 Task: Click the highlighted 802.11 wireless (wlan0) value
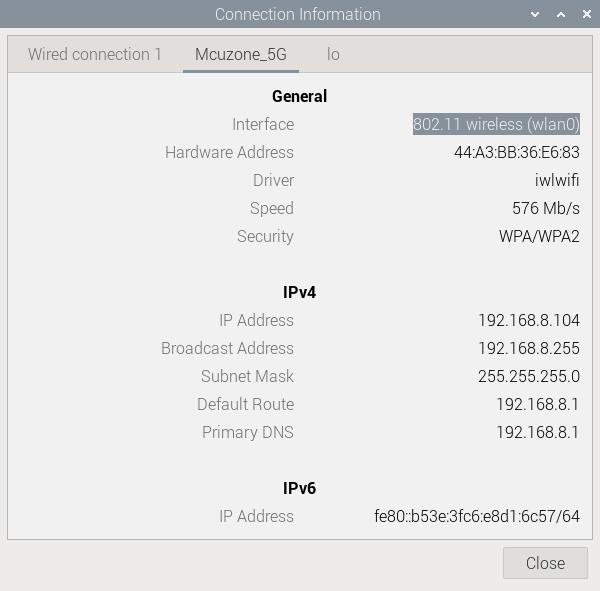tap(496, 125)
